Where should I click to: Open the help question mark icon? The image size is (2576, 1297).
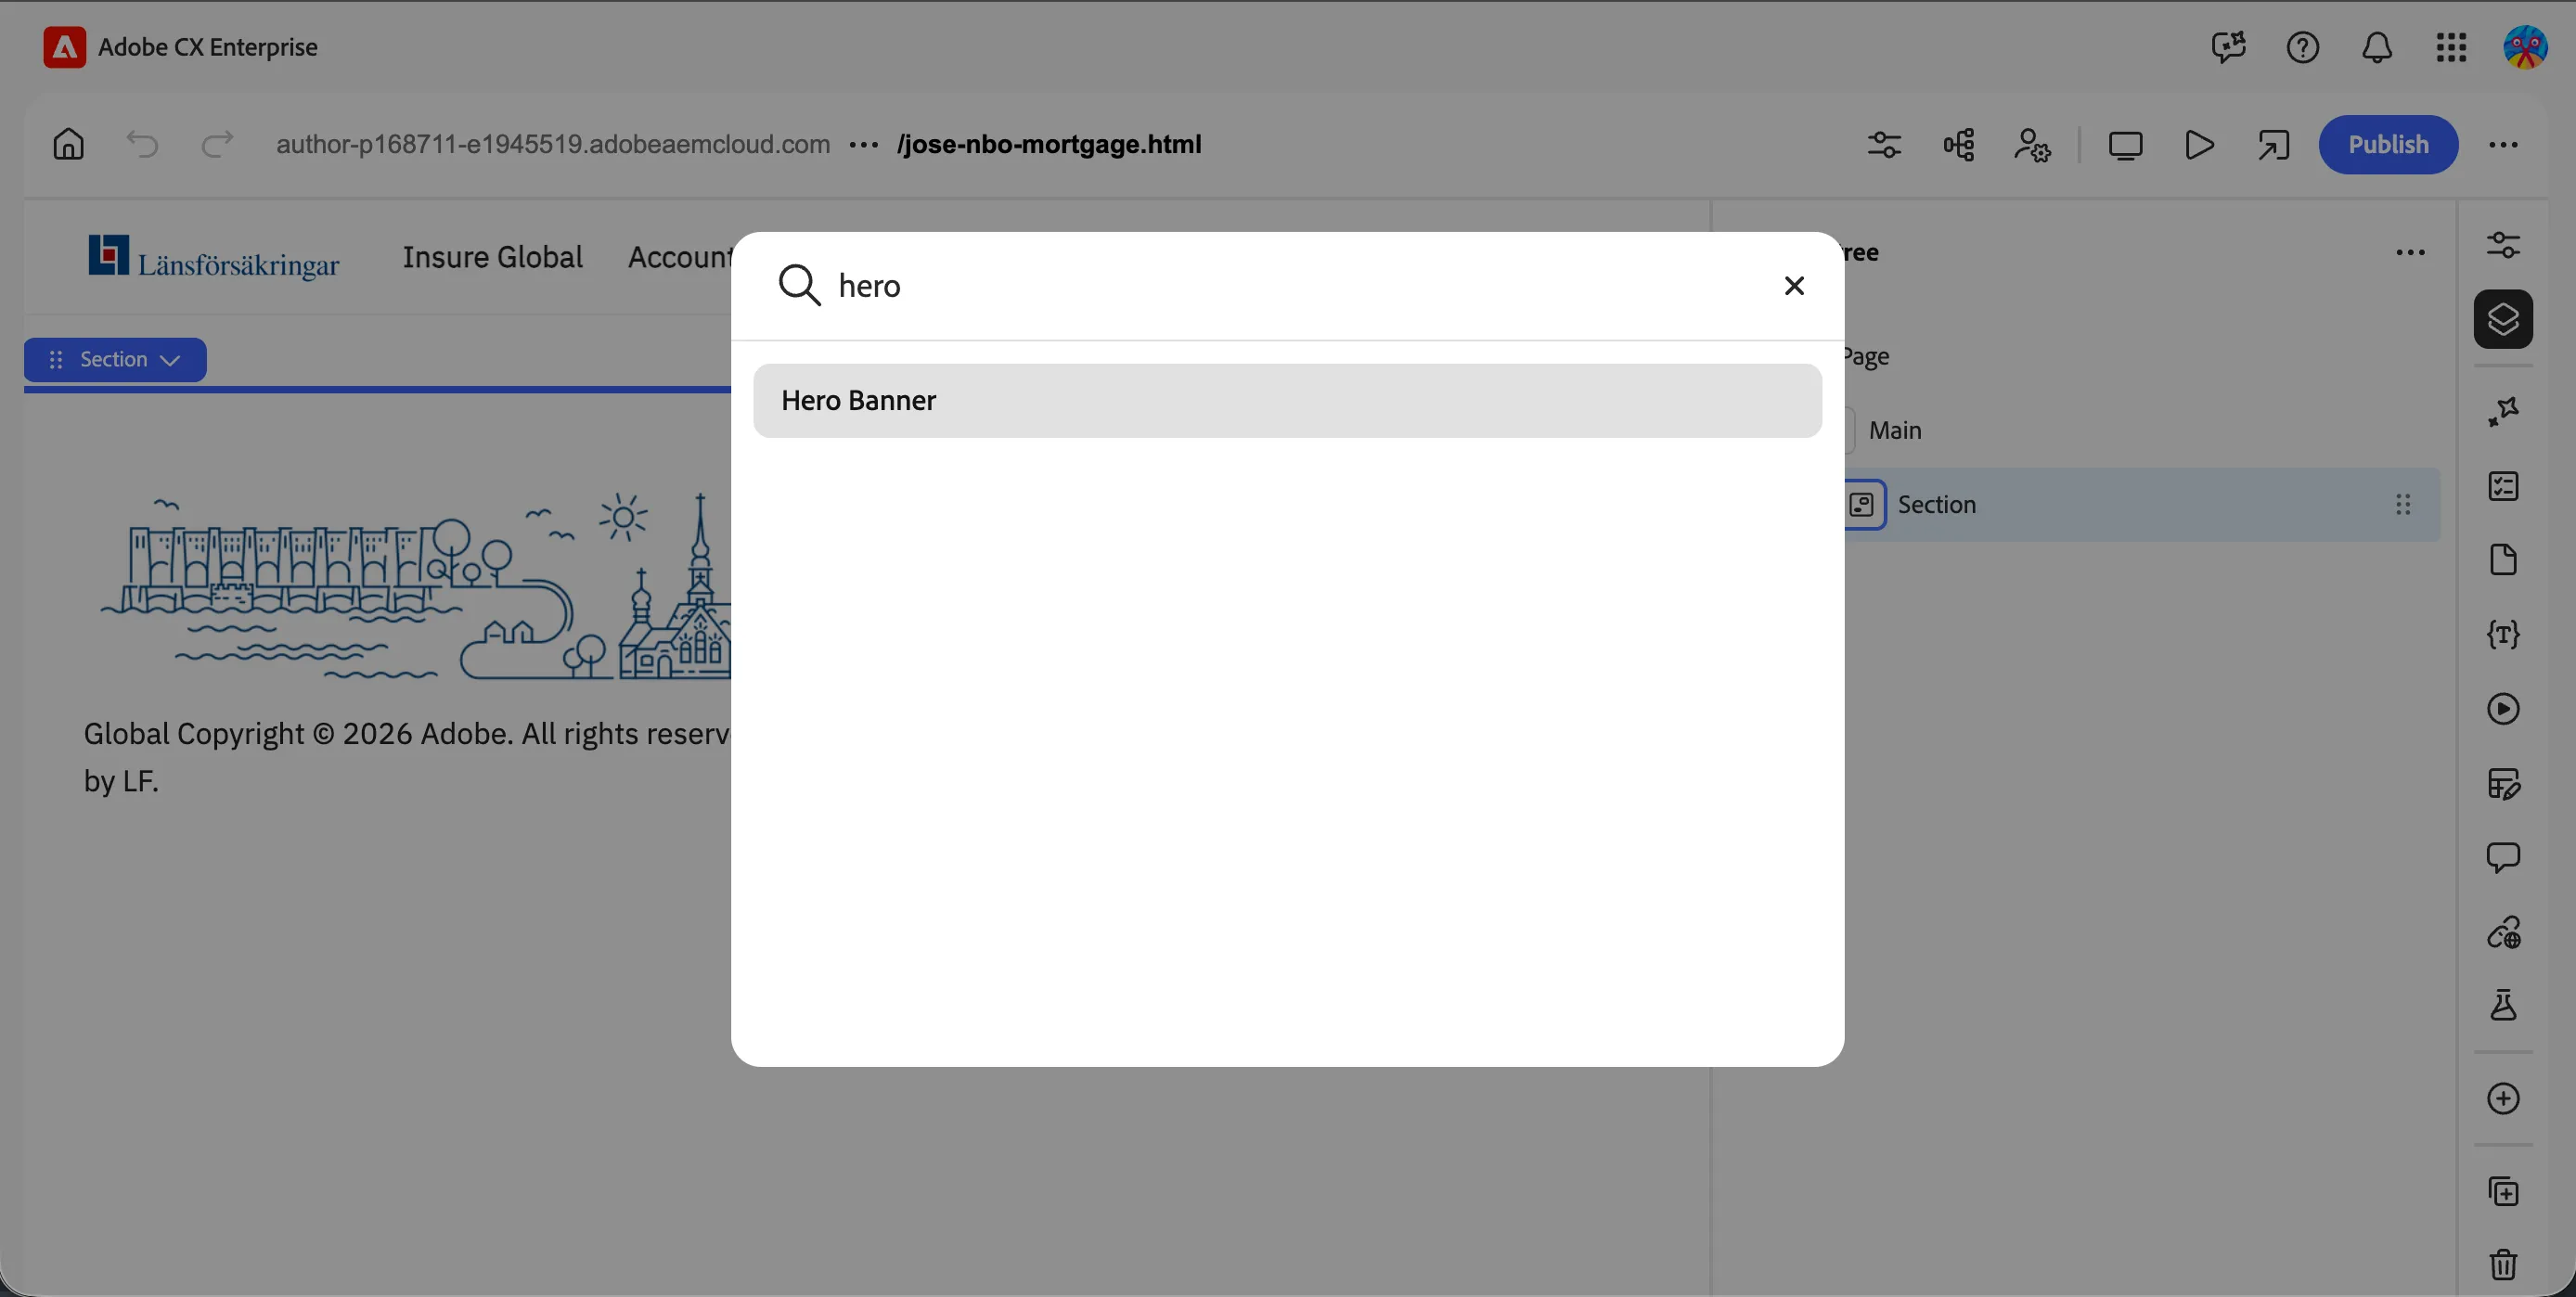tap(2302, 47)
